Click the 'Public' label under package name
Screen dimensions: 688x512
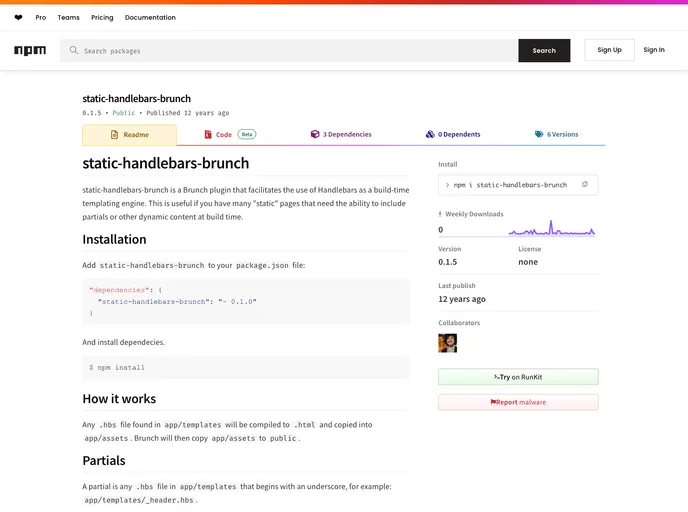pos(123,113)
